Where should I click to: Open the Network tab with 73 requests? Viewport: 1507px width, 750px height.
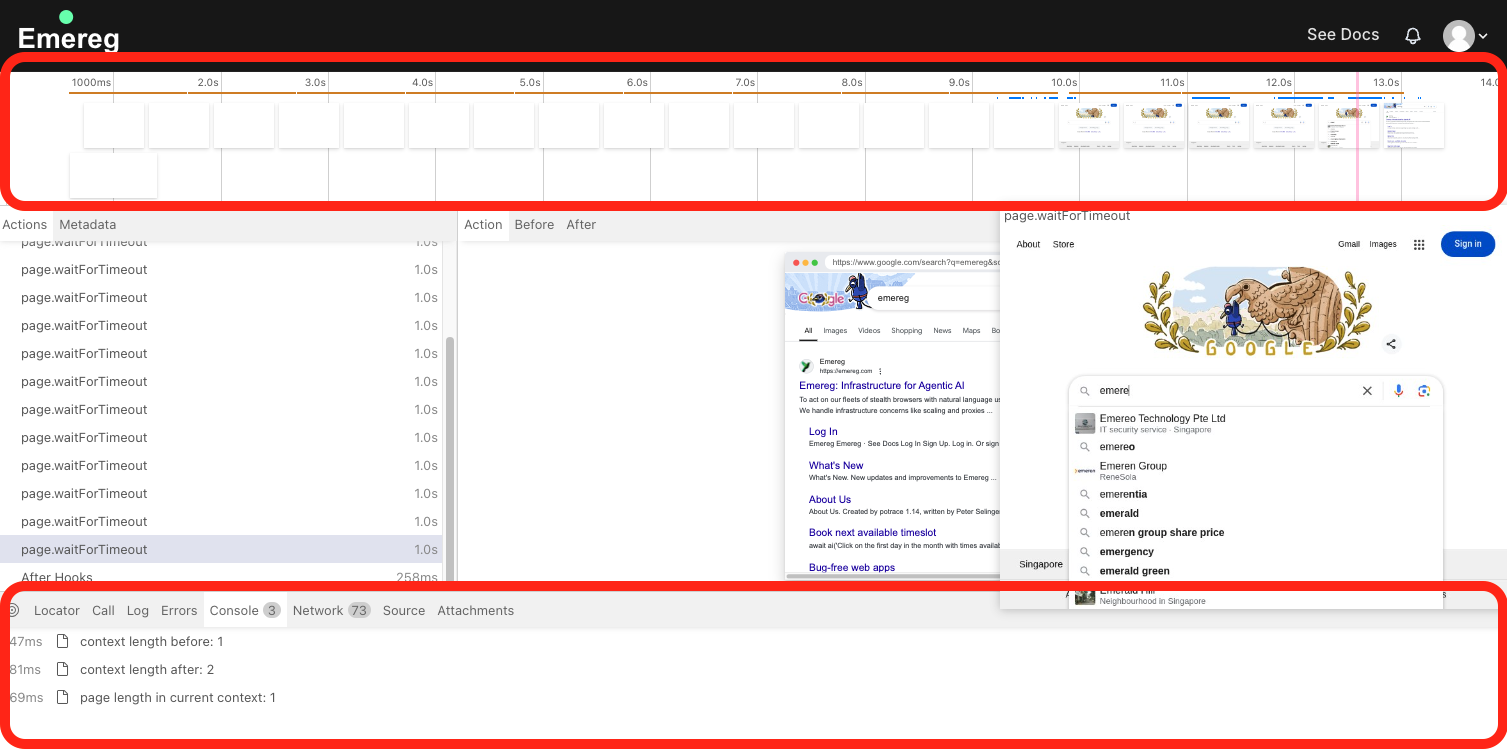click(332, 610)
